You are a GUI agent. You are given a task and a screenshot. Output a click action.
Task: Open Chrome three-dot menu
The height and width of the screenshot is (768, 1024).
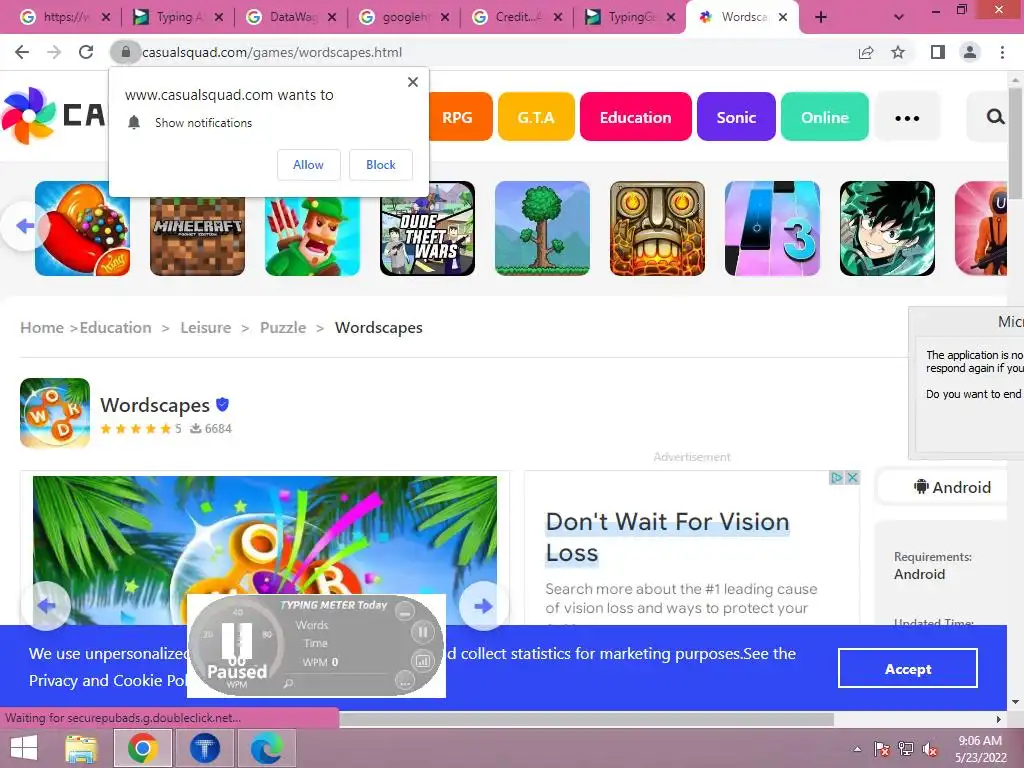(1002, 52)
